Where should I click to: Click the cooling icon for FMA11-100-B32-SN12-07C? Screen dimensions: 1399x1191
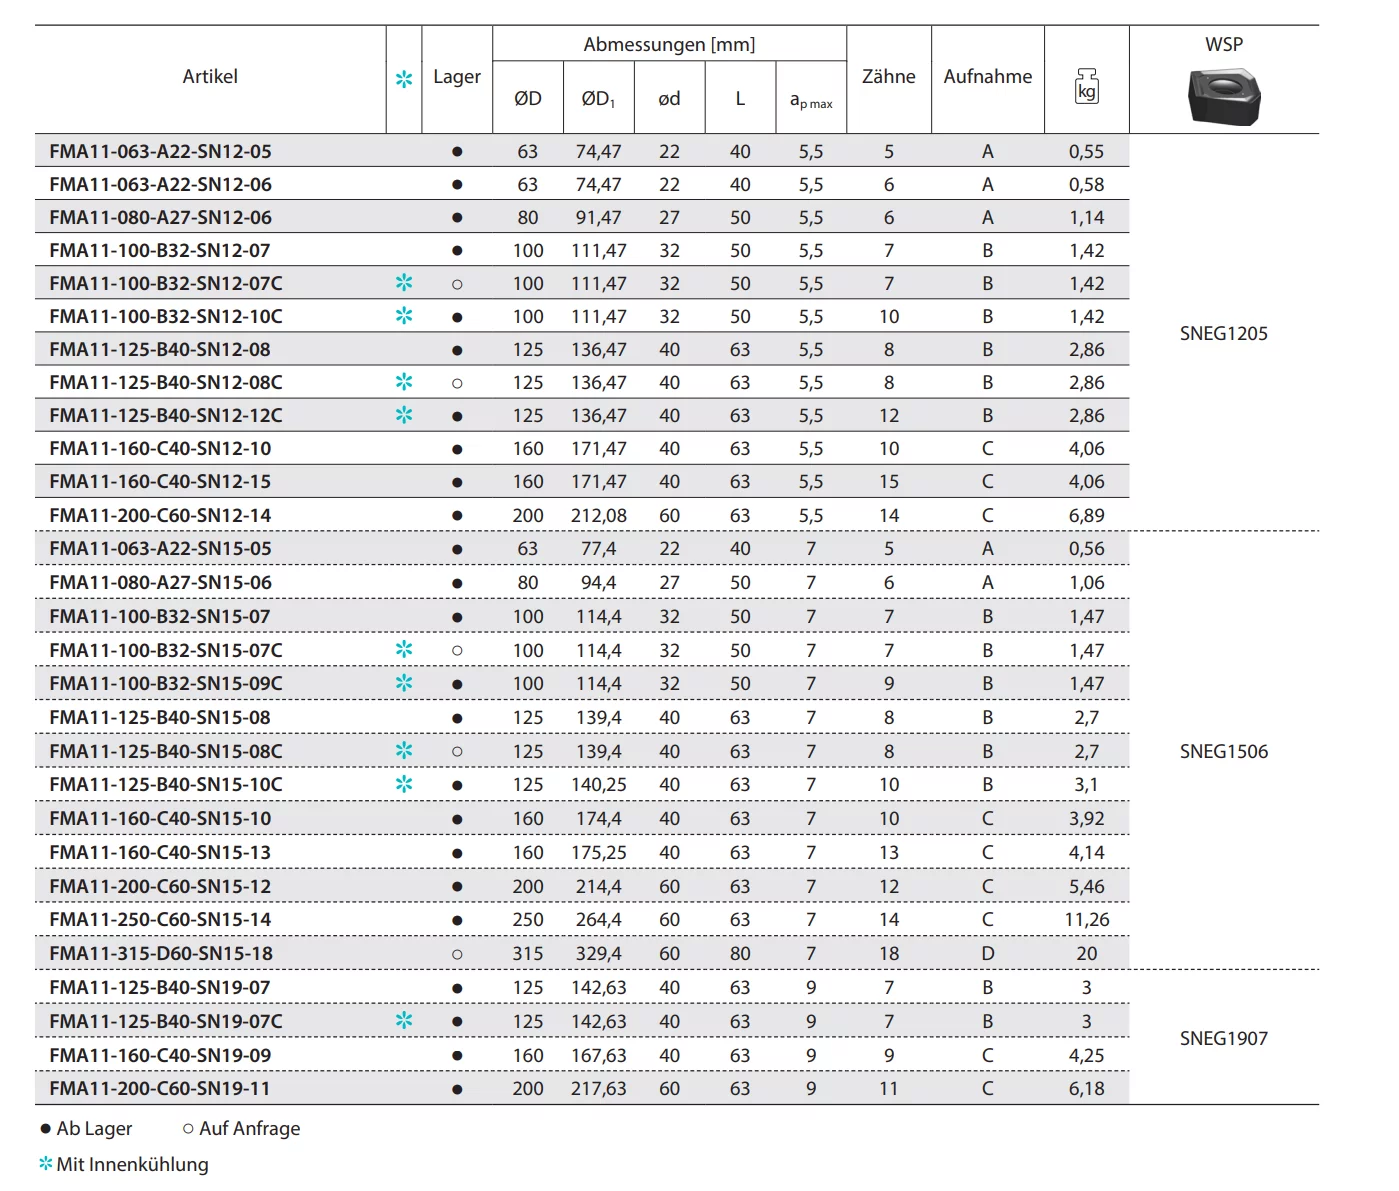tap(404, 283)
